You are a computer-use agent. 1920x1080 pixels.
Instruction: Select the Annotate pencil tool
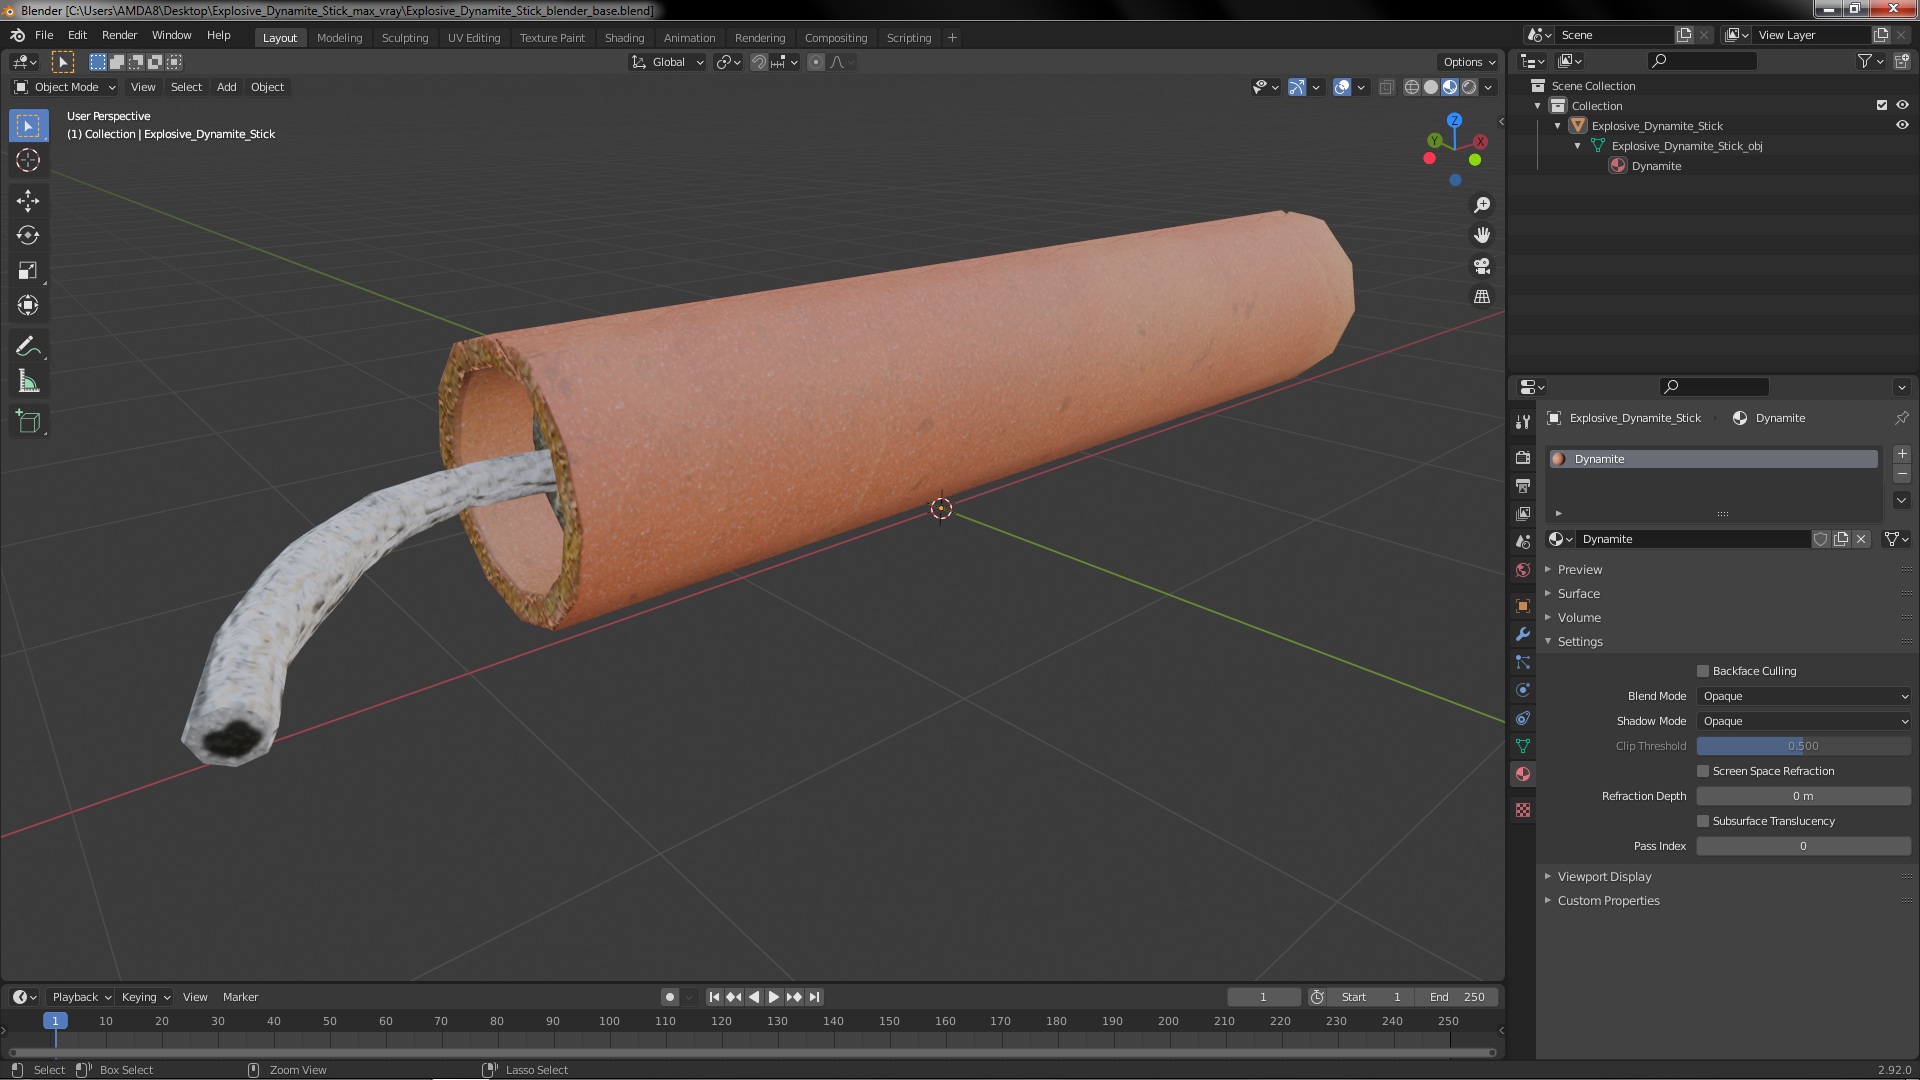(28, 347)
